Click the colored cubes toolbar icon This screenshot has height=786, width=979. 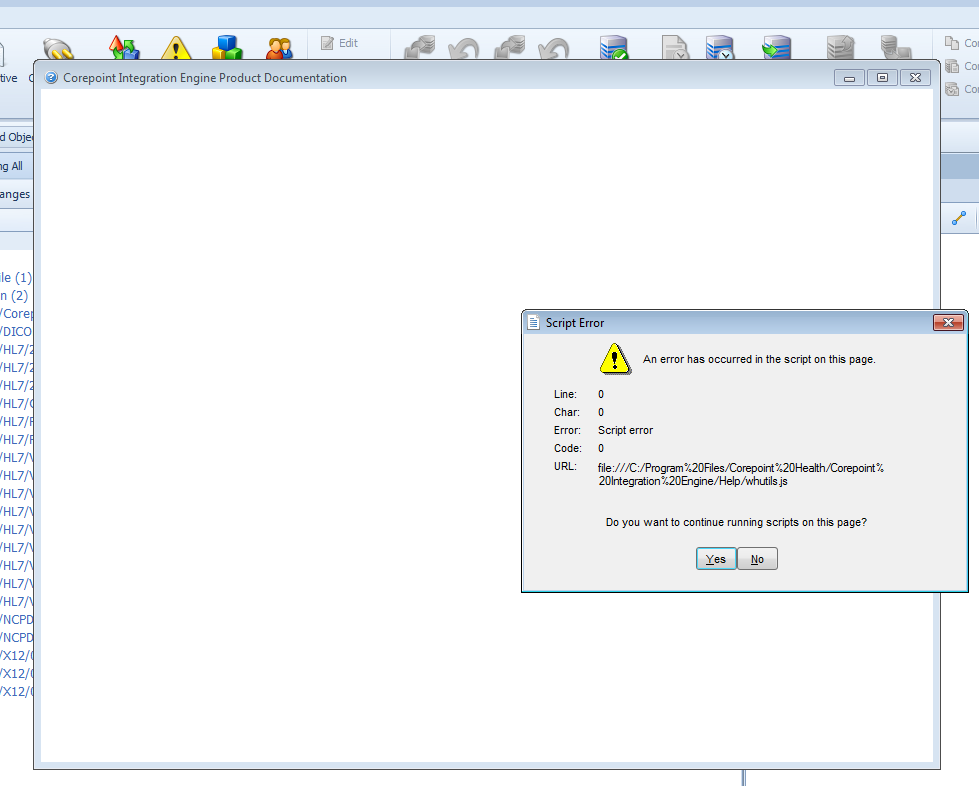coord(227,47)
